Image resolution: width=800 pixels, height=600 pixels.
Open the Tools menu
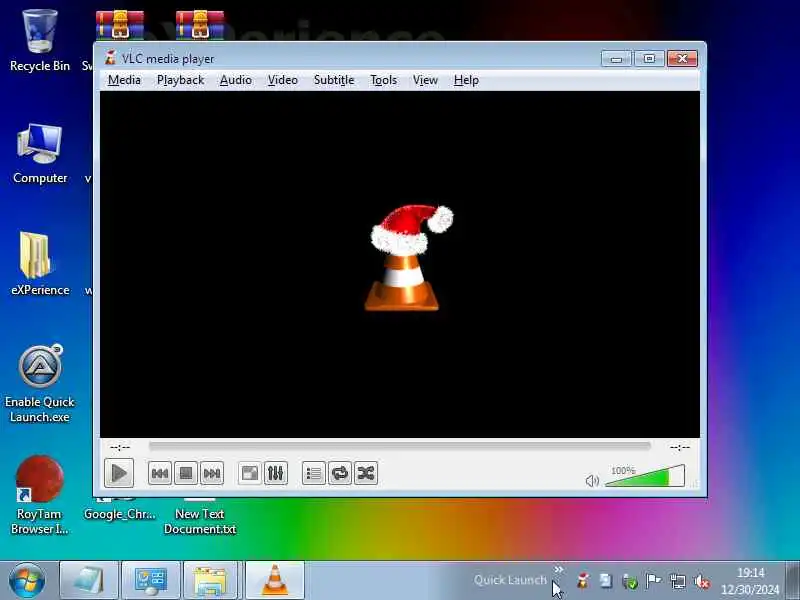click(384, 80)
